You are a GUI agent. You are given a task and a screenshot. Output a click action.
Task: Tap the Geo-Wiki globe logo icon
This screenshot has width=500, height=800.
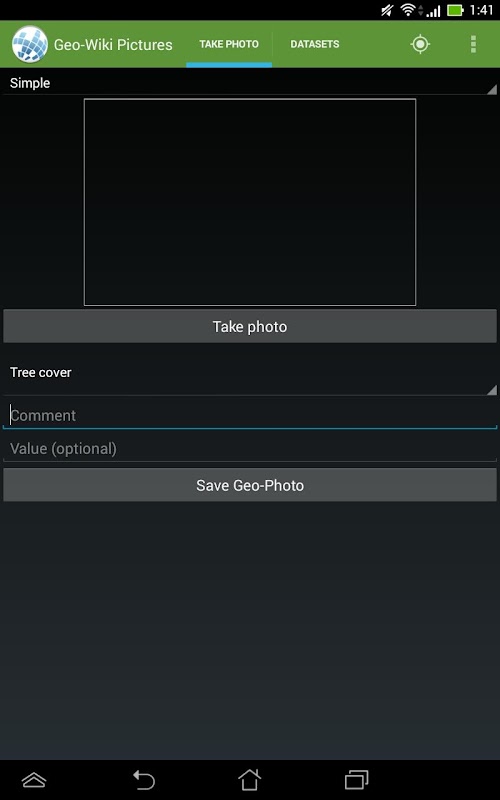pyautogui.click(x=30, y=44)
